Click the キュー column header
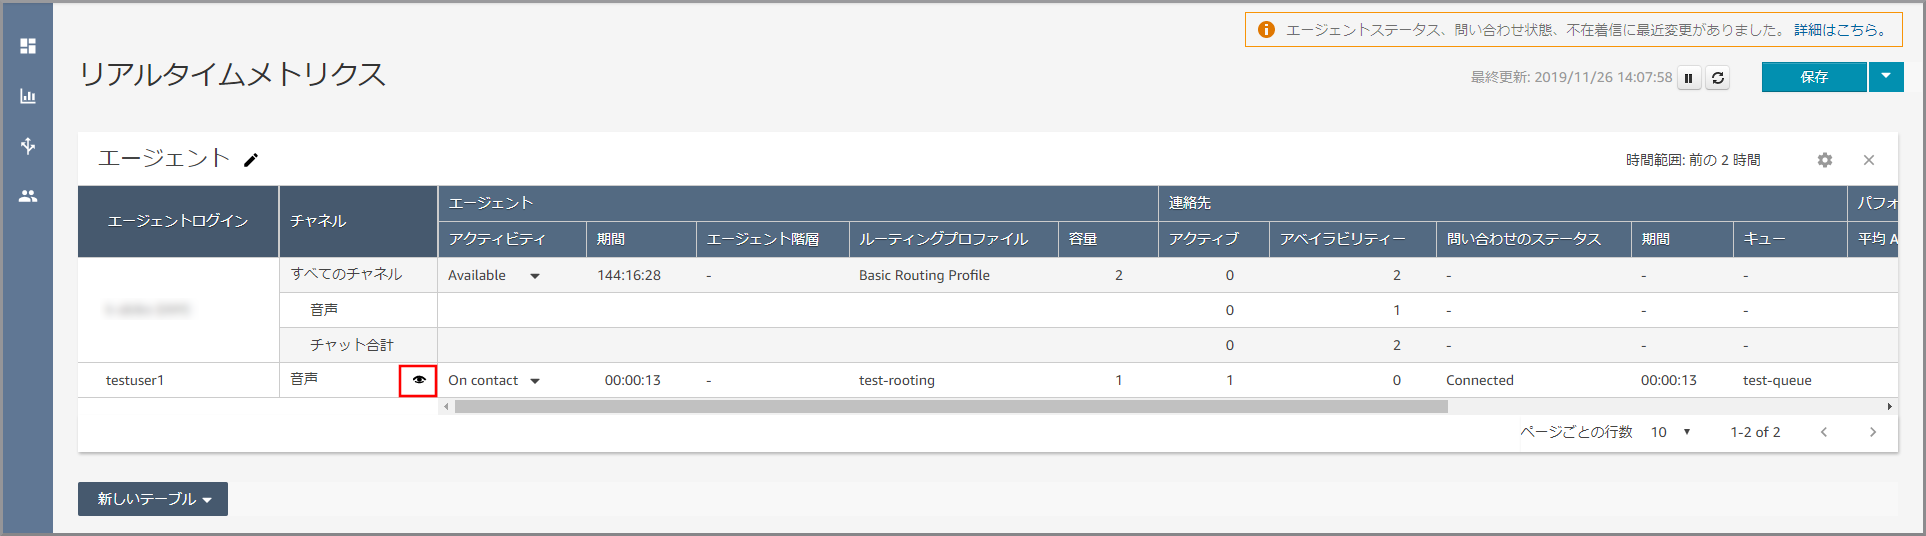This screenshot has width=1926, height=536. [x=1789, y=239]
